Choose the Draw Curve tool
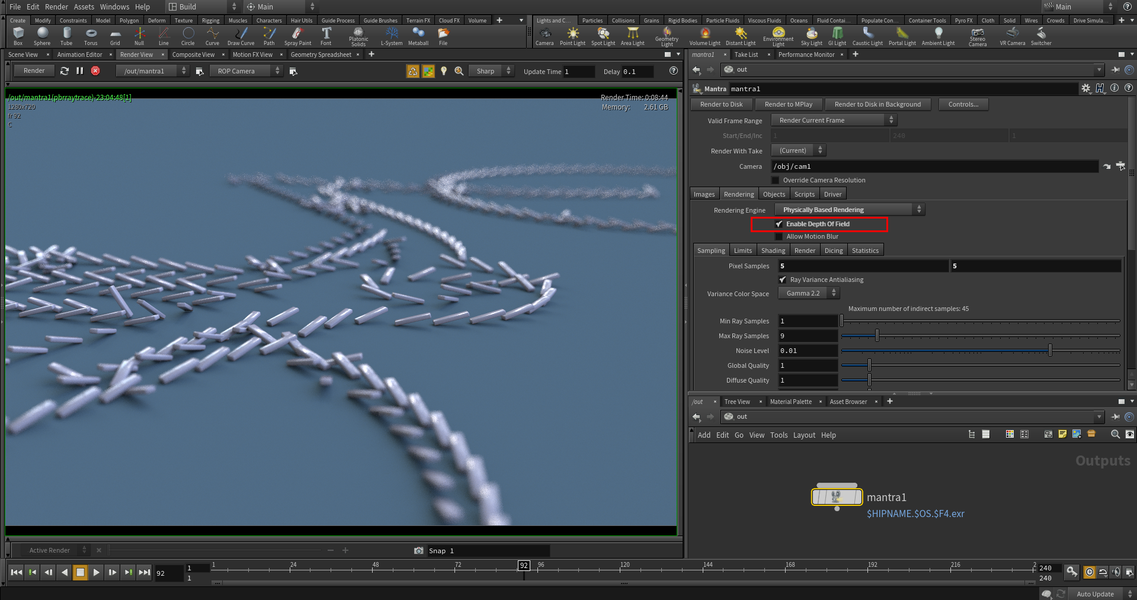Viewport: 1137px width, 600px height. click(241, 36)
